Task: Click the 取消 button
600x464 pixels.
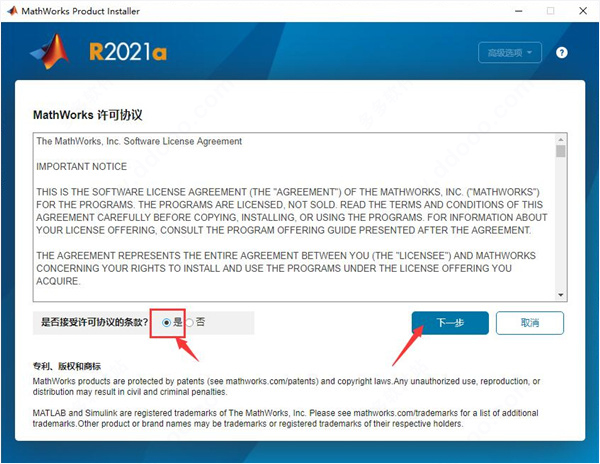Action: tap(530, 323)
